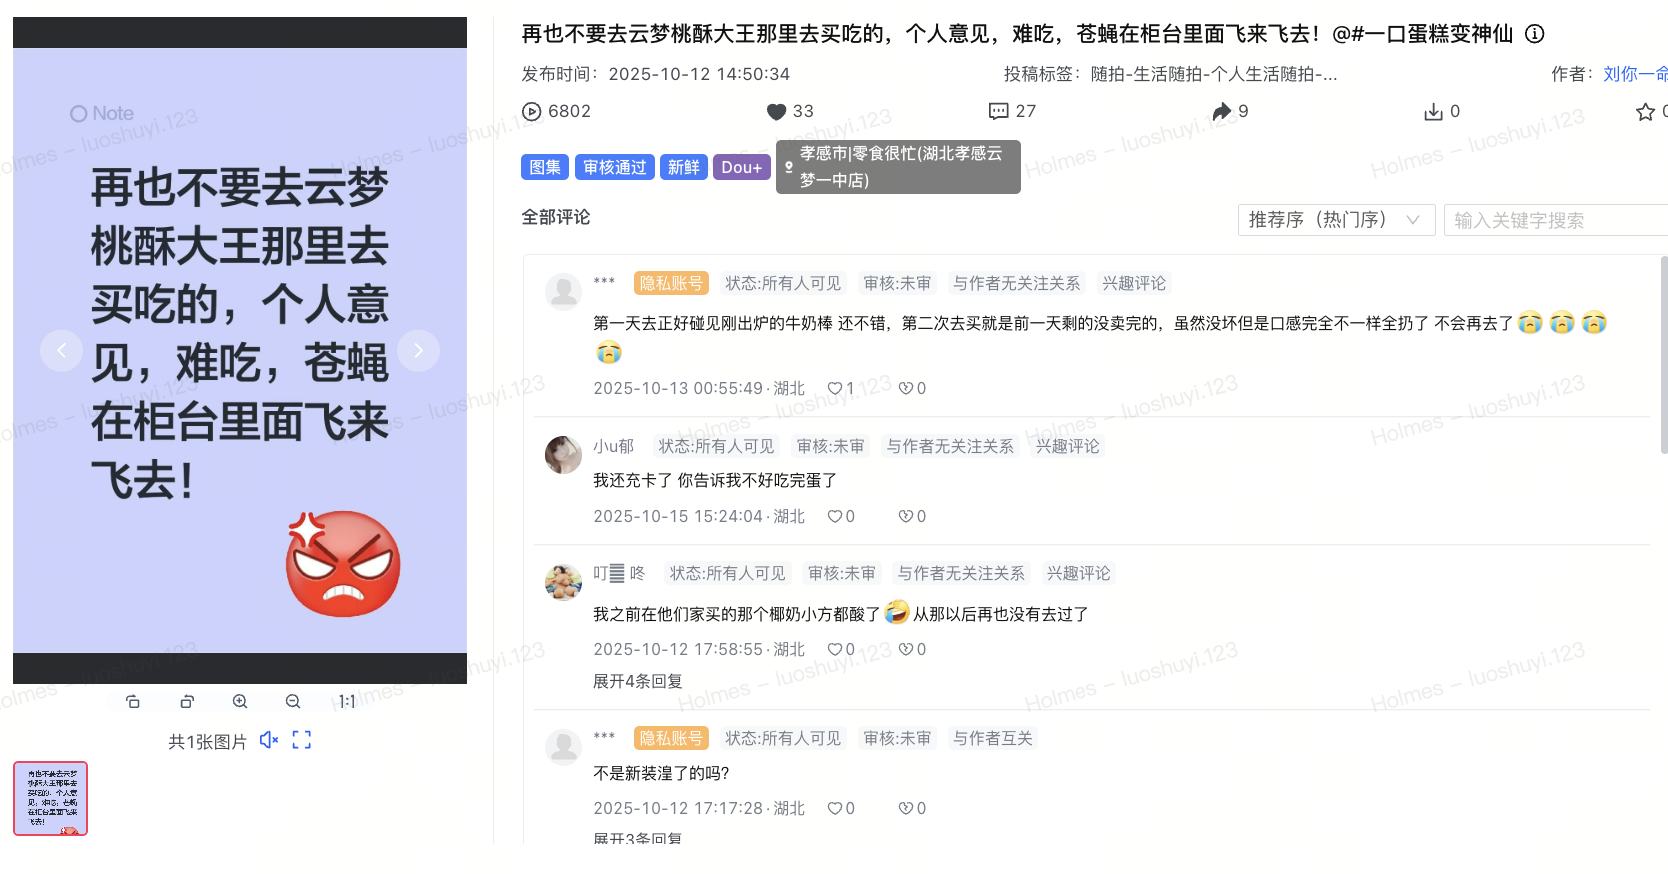Click 隐私账号 badge on the first comment
1668x874 pixels.
coord(672,283)
